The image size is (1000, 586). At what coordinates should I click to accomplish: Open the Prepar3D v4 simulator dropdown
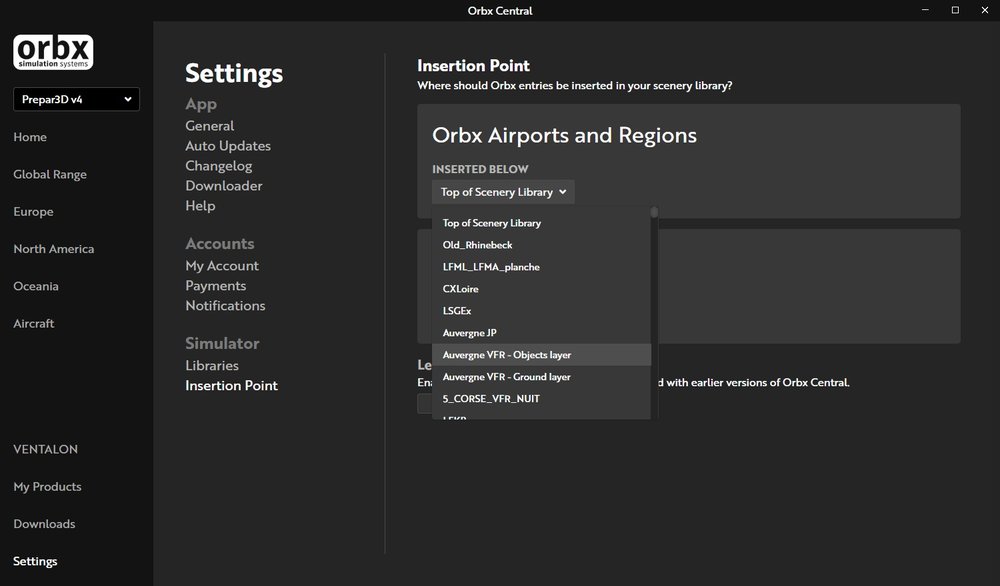[77, 99]
